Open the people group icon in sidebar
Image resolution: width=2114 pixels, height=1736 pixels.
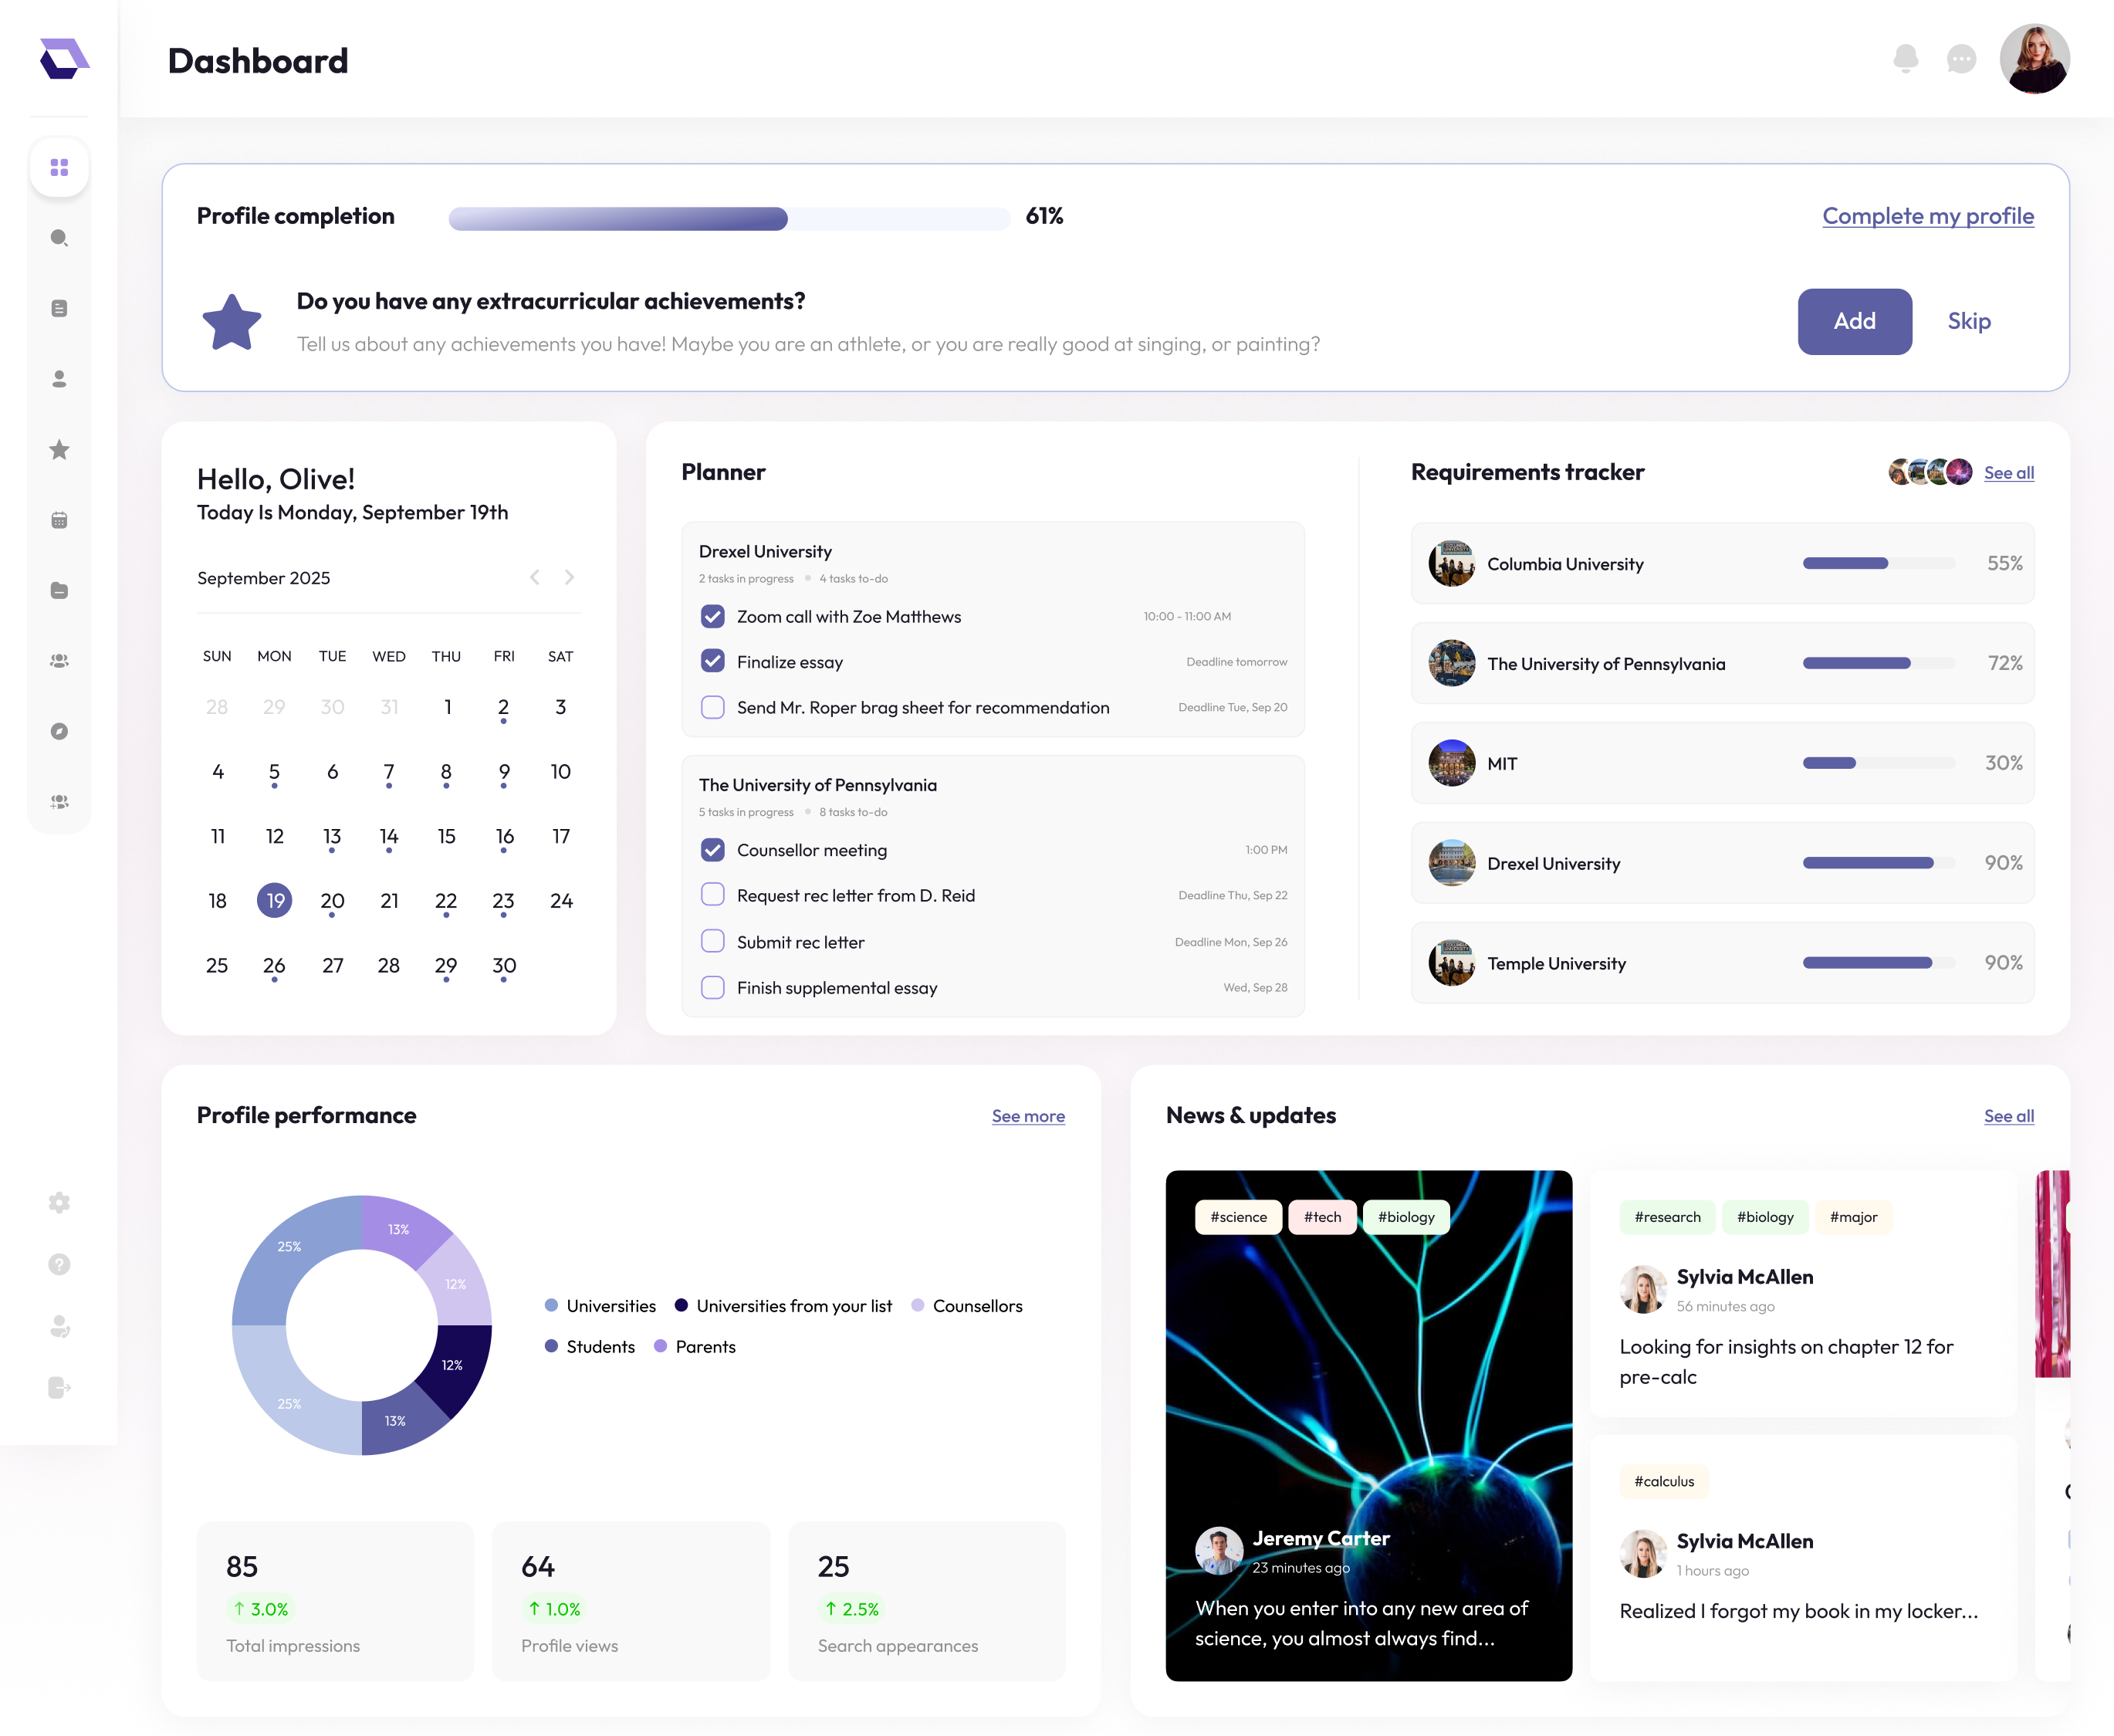59,661
